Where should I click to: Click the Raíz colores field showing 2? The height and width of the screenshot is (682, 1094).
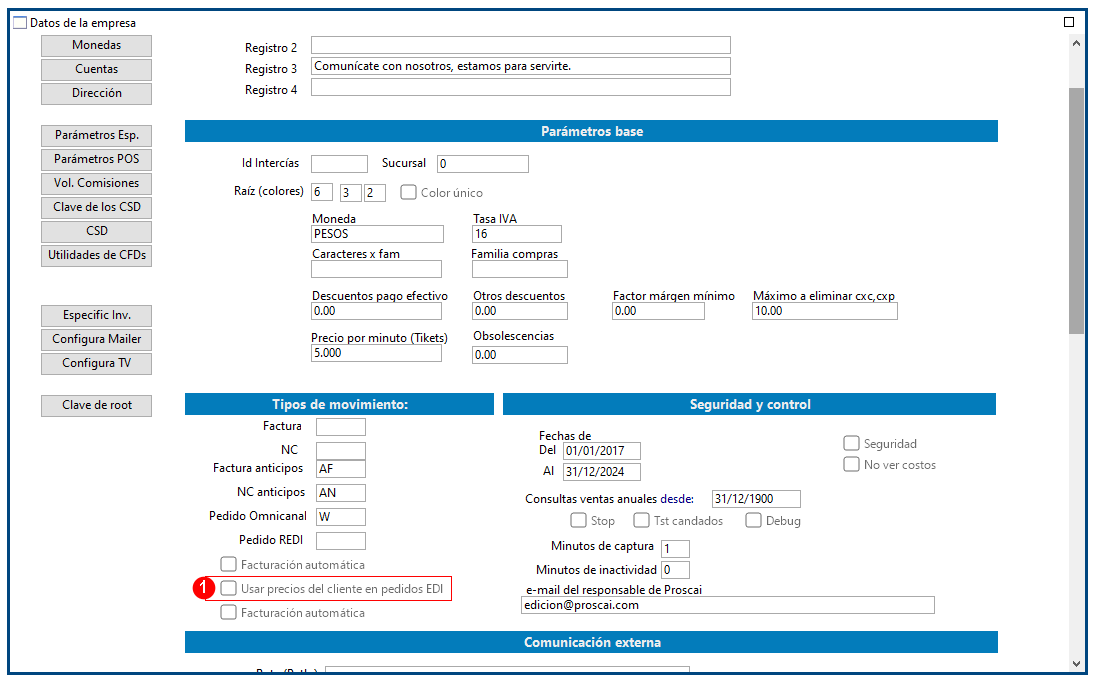coord(375,193)
